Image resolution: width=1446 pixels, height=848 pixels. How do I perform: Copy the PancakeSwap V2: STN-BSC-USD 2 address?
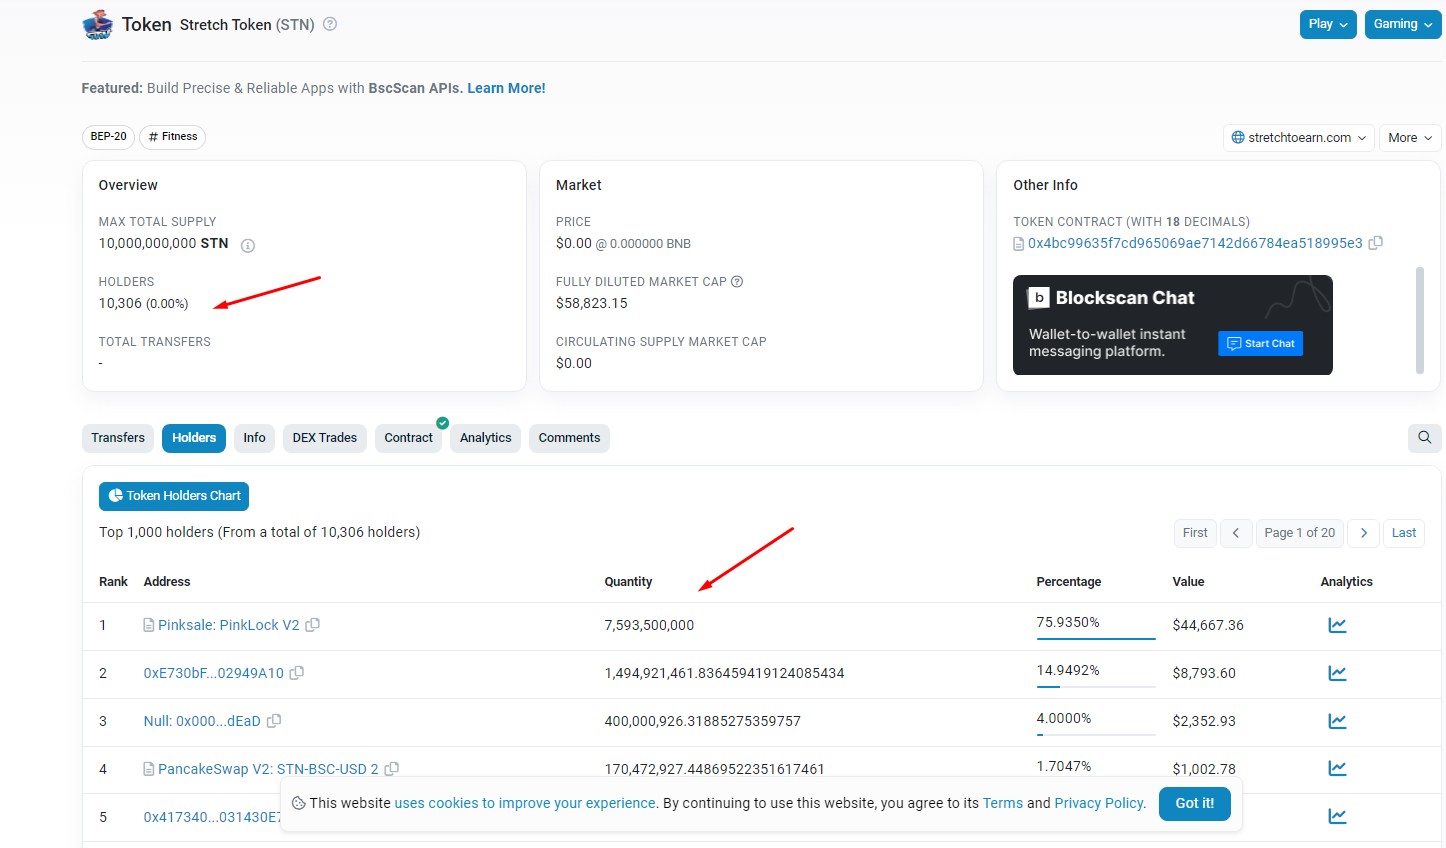(x=392, y=769)
